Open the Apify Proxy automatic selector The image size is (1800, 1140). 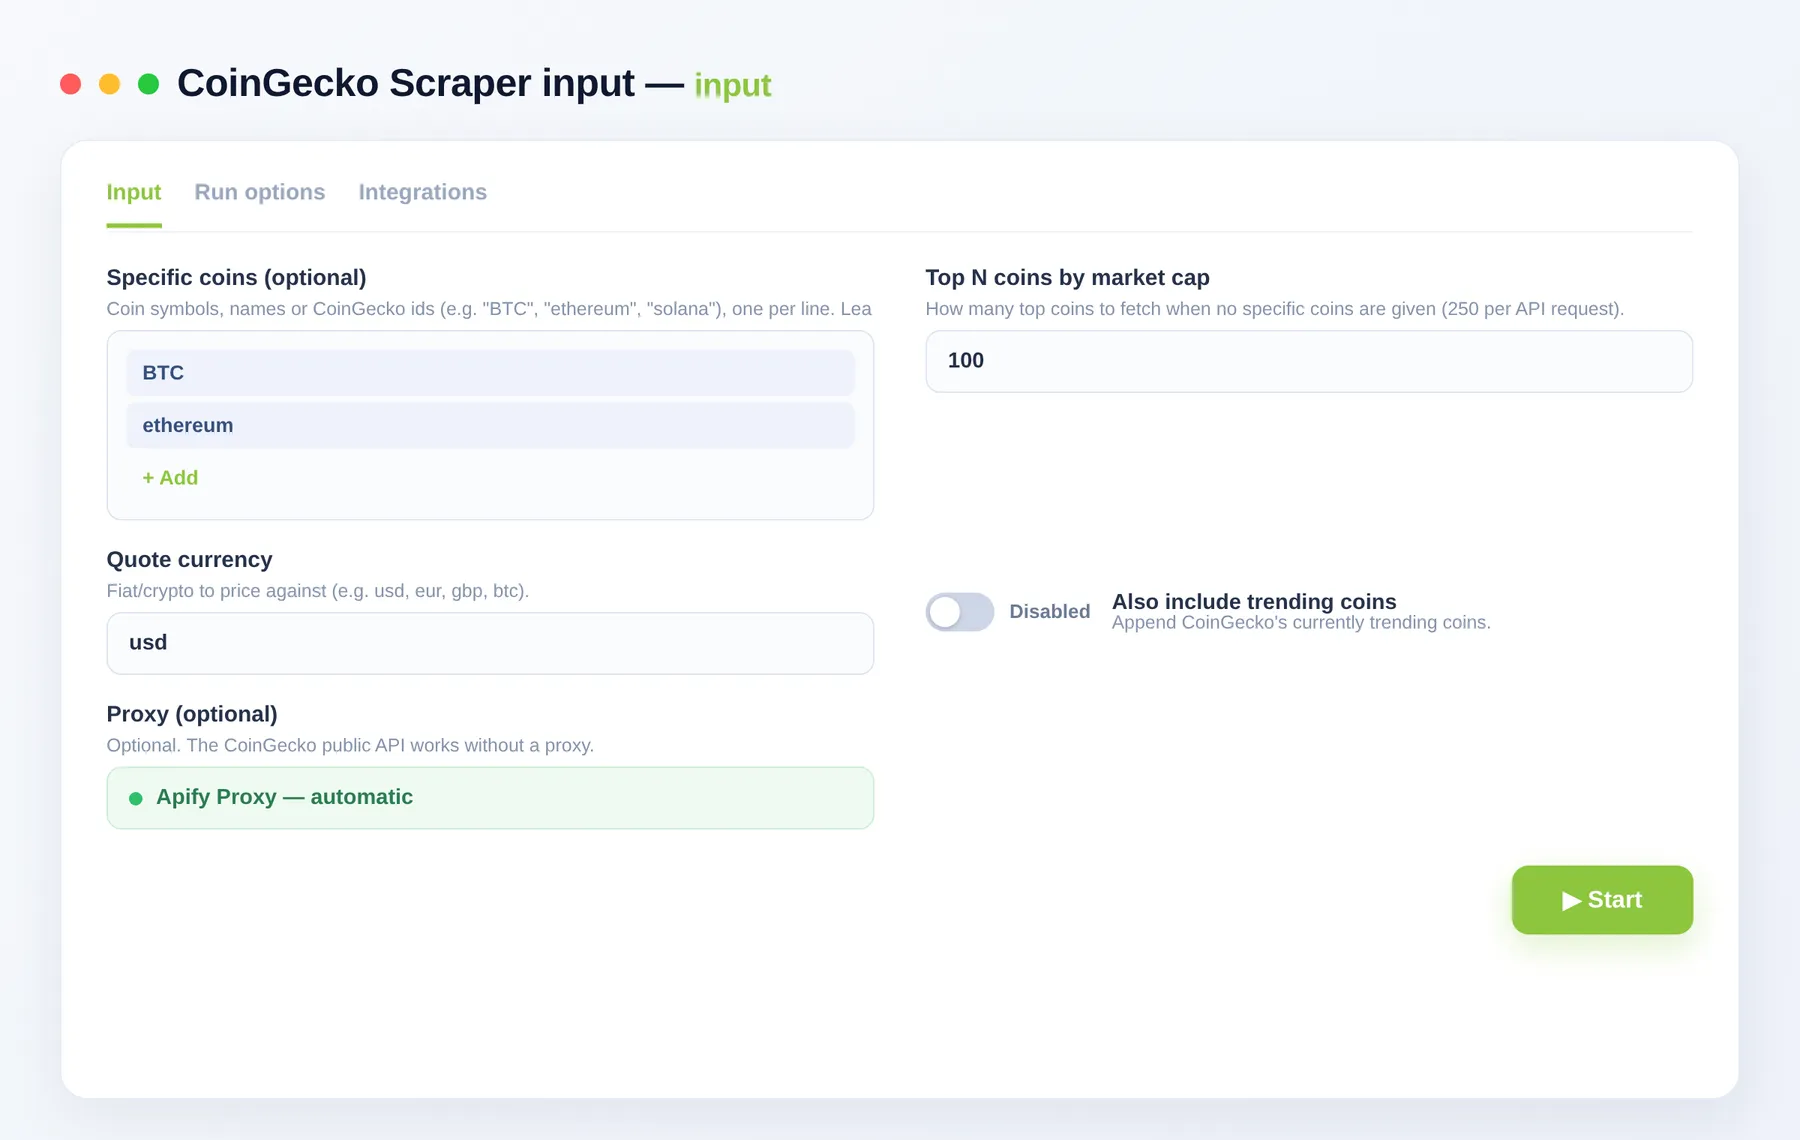click(x=490, y=798)
